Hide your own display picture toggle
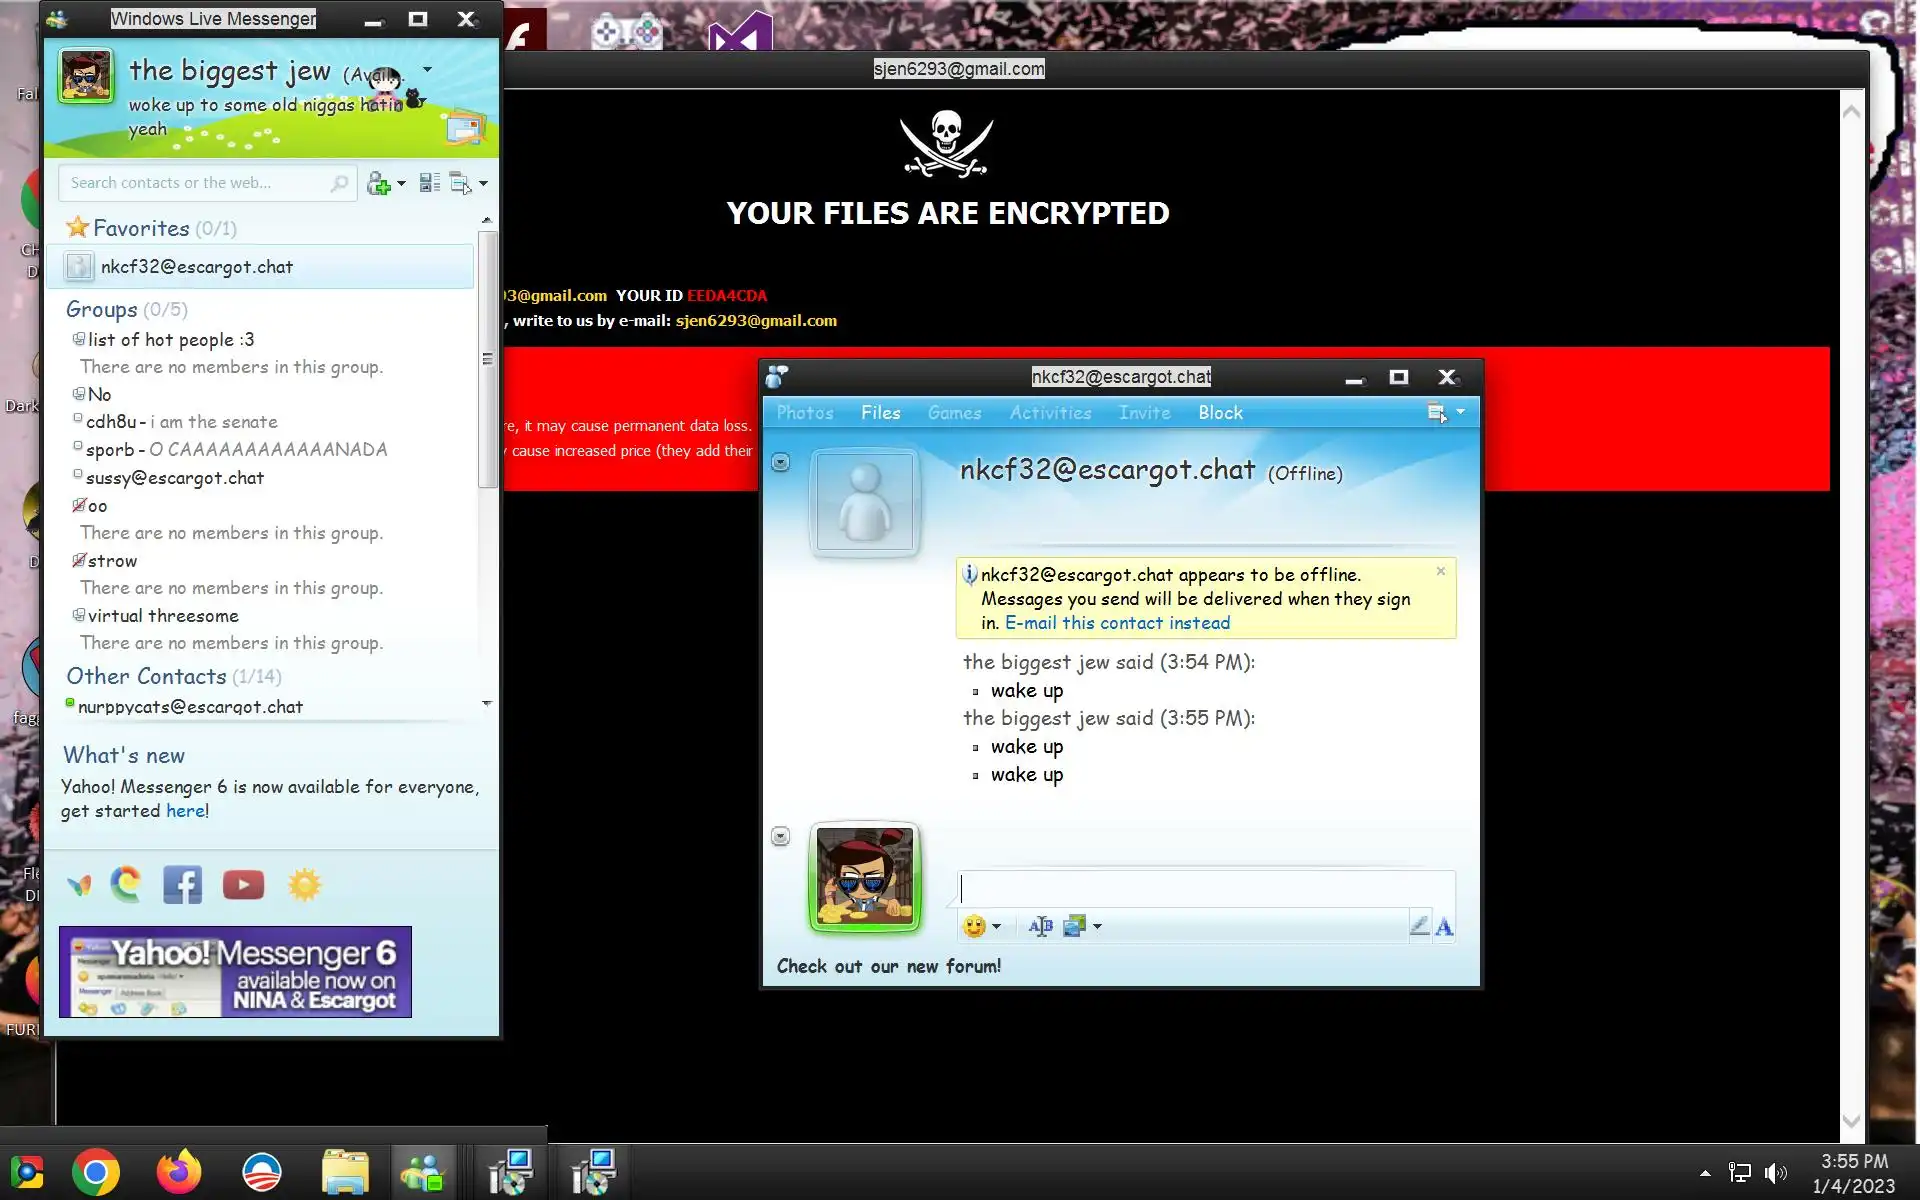The image size is (1920, 1200). tap(781, 836)
